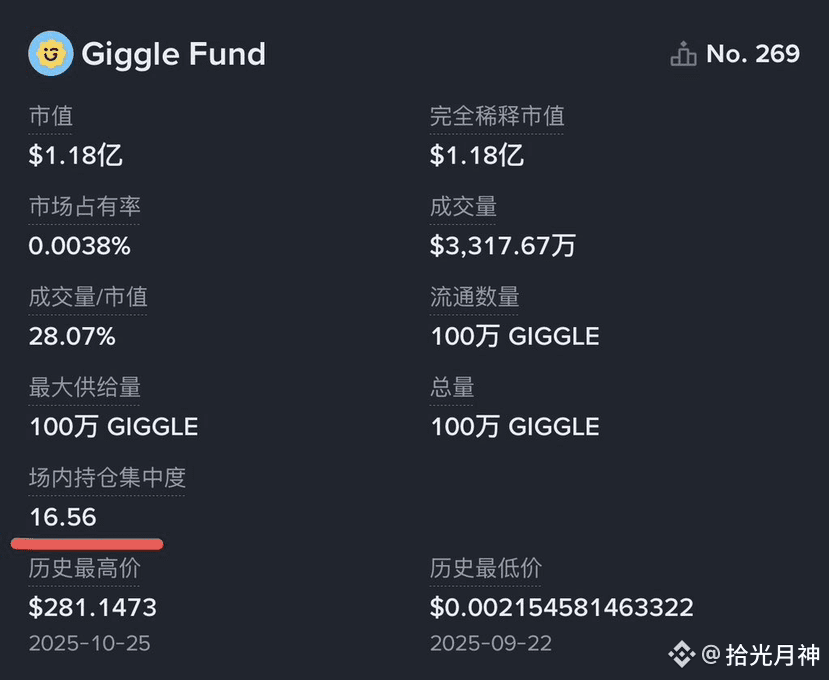This screenshot has height=680, width=829.
Task: Click the ranking podium icon
Action: [683, 53]
